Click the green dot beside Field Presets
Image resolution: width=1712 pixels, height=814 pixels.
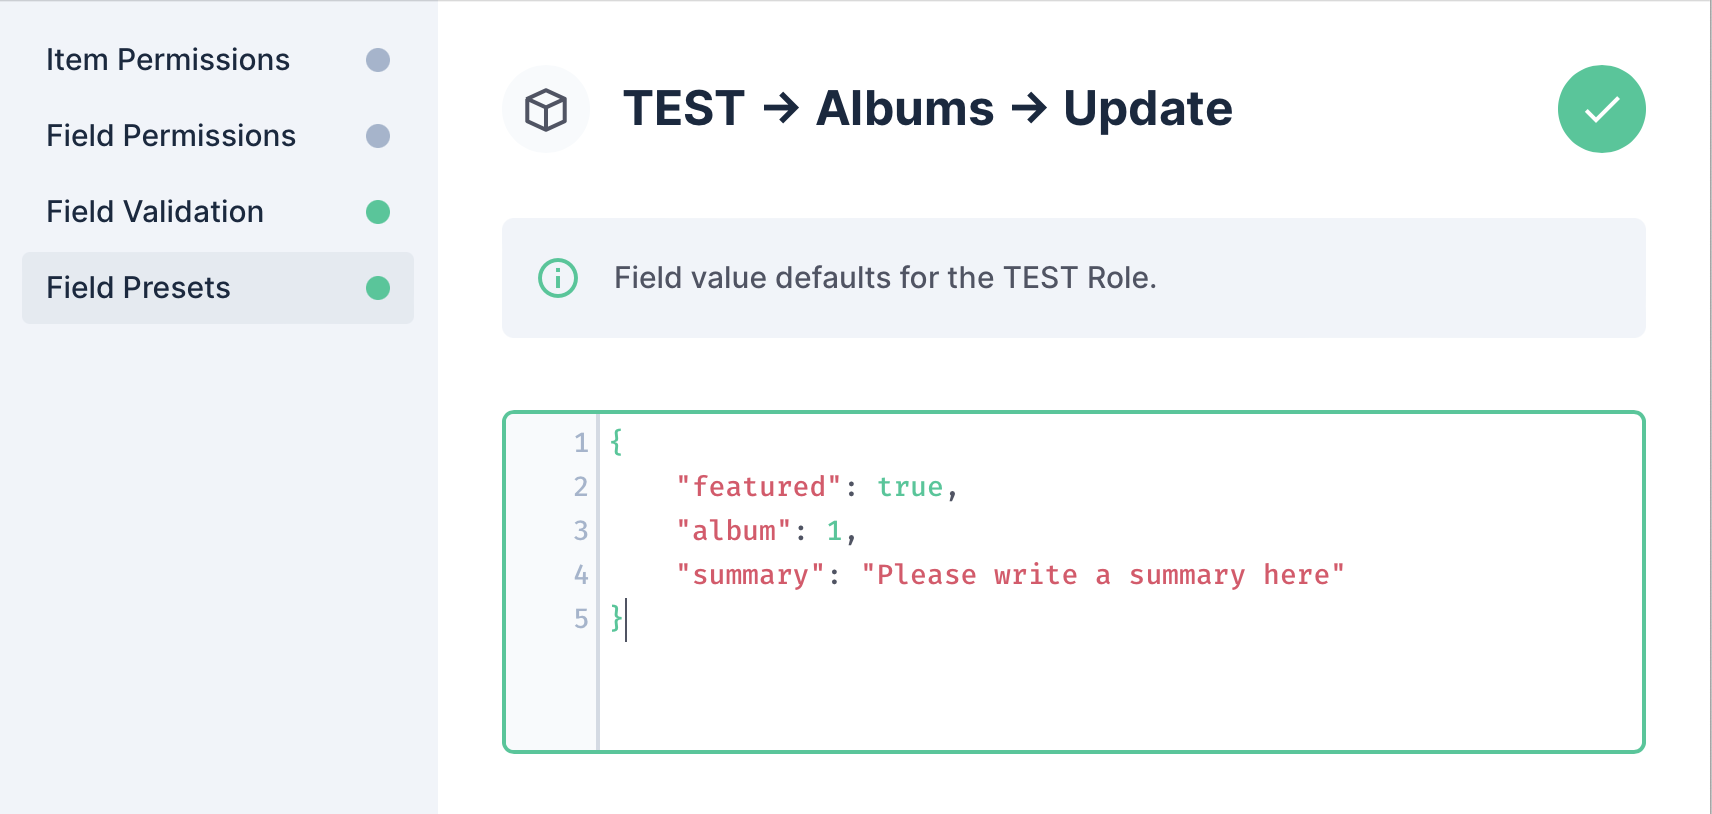pyautogui.click(x=378, y=288)
